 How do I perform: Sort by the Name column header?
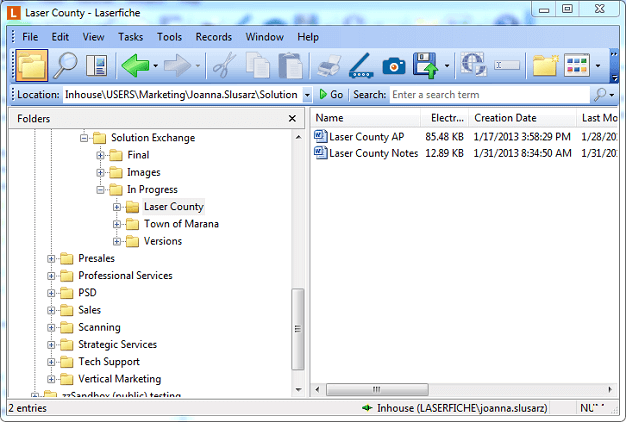(x=365, y=118)
